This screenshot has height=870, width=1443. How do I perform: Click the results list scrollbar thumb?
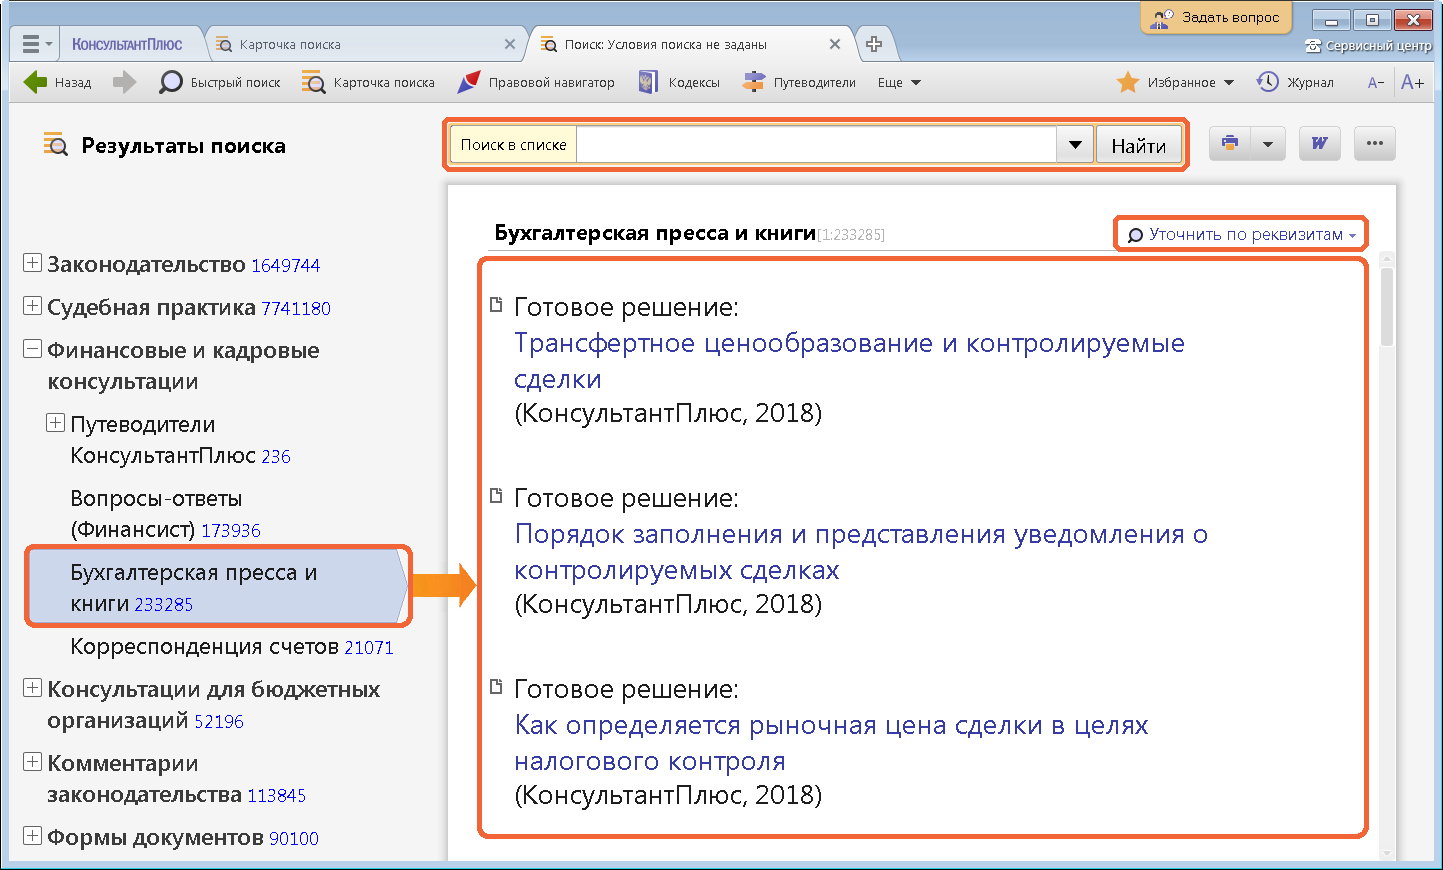(1386, 306)
